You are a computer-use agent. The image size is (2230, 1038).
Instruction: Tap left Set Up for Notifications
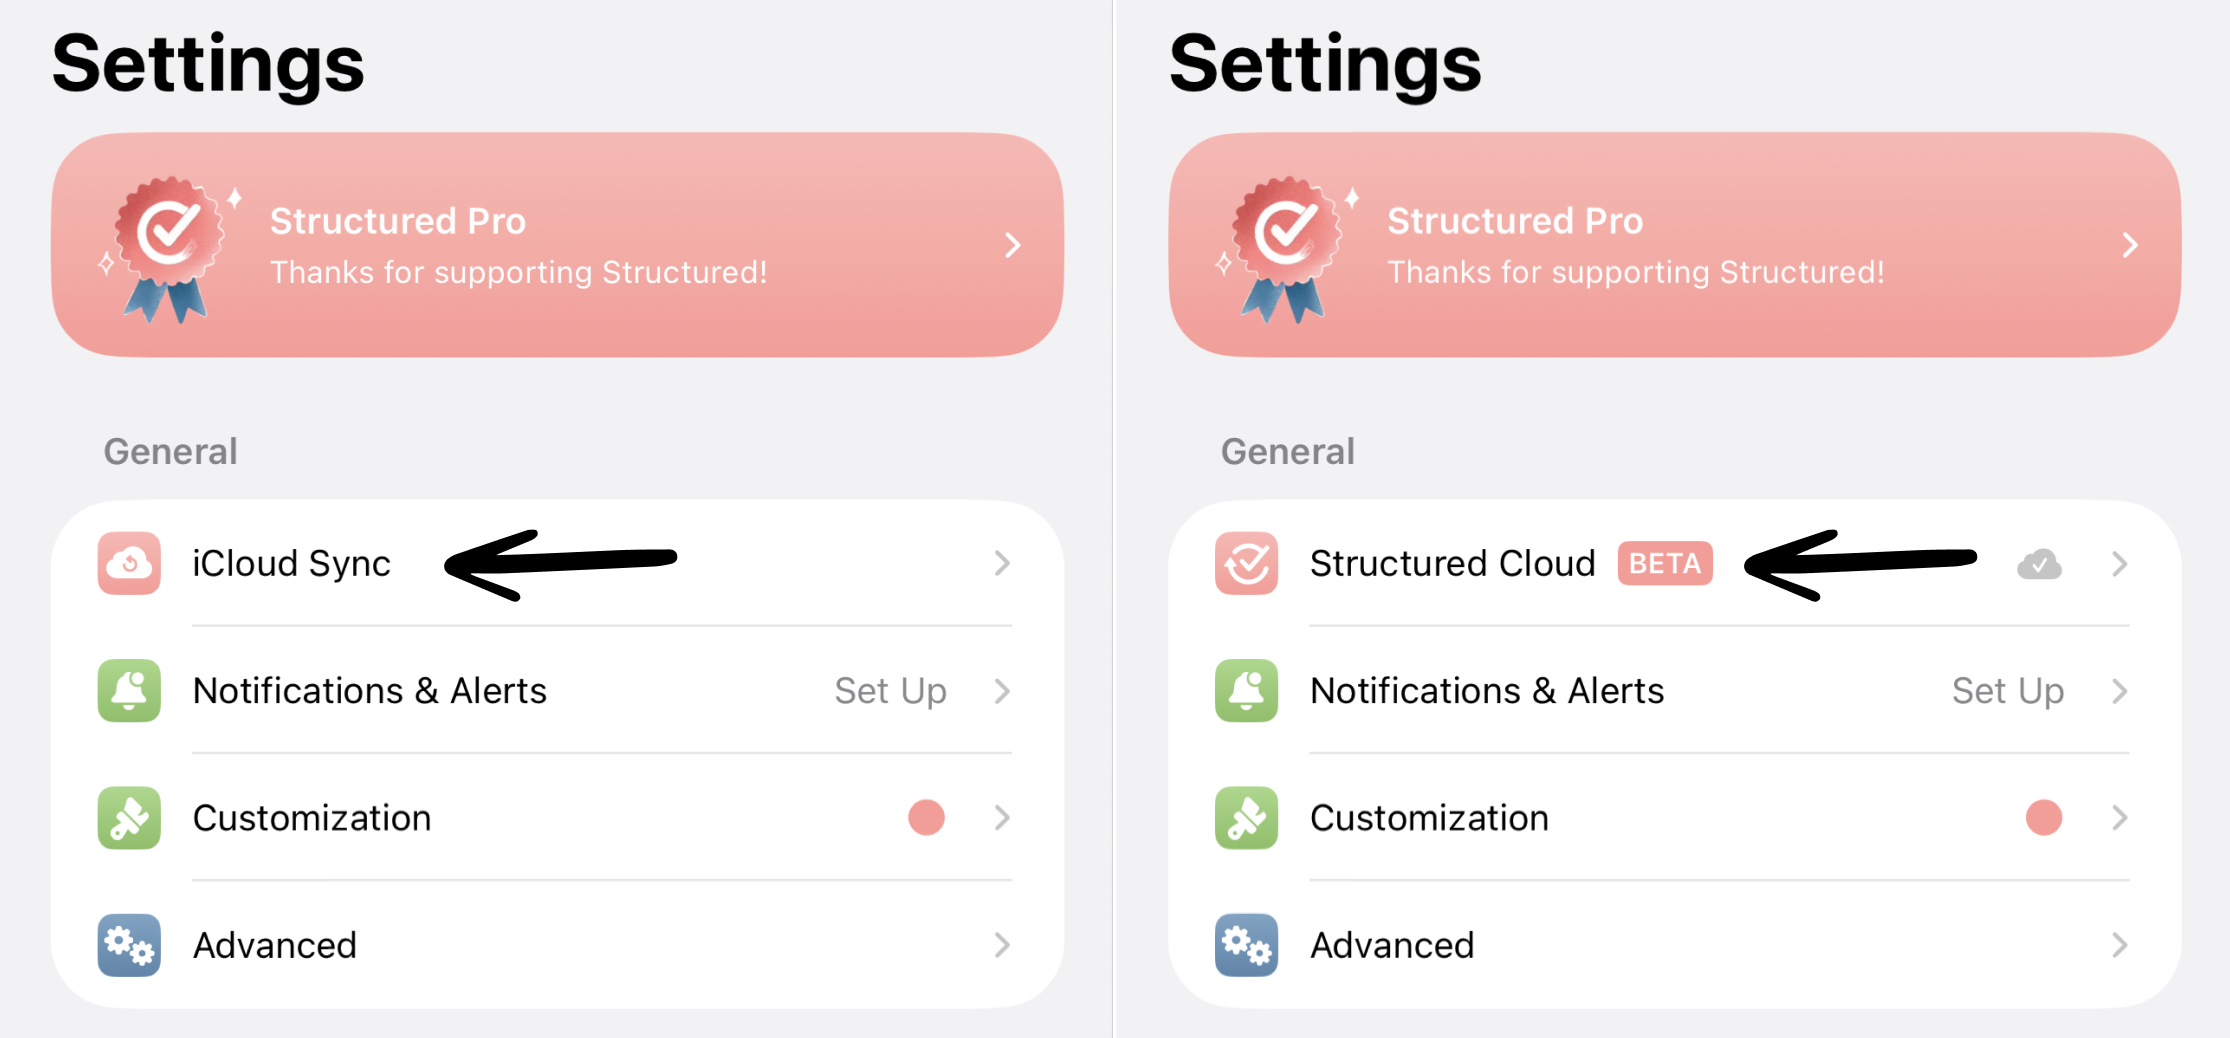click(890, 691)
